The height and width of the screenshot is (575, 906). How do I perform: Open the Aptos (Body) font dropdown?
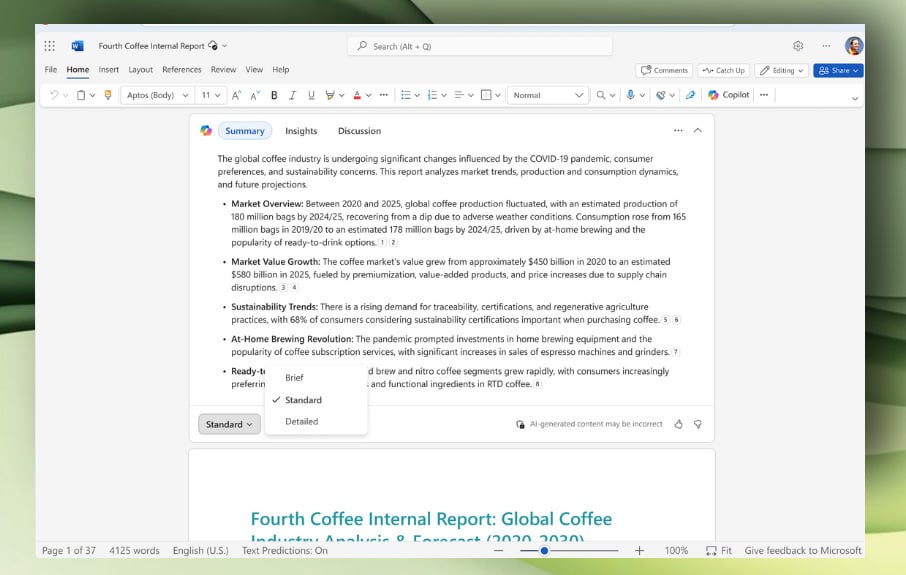tap(157, 95)
